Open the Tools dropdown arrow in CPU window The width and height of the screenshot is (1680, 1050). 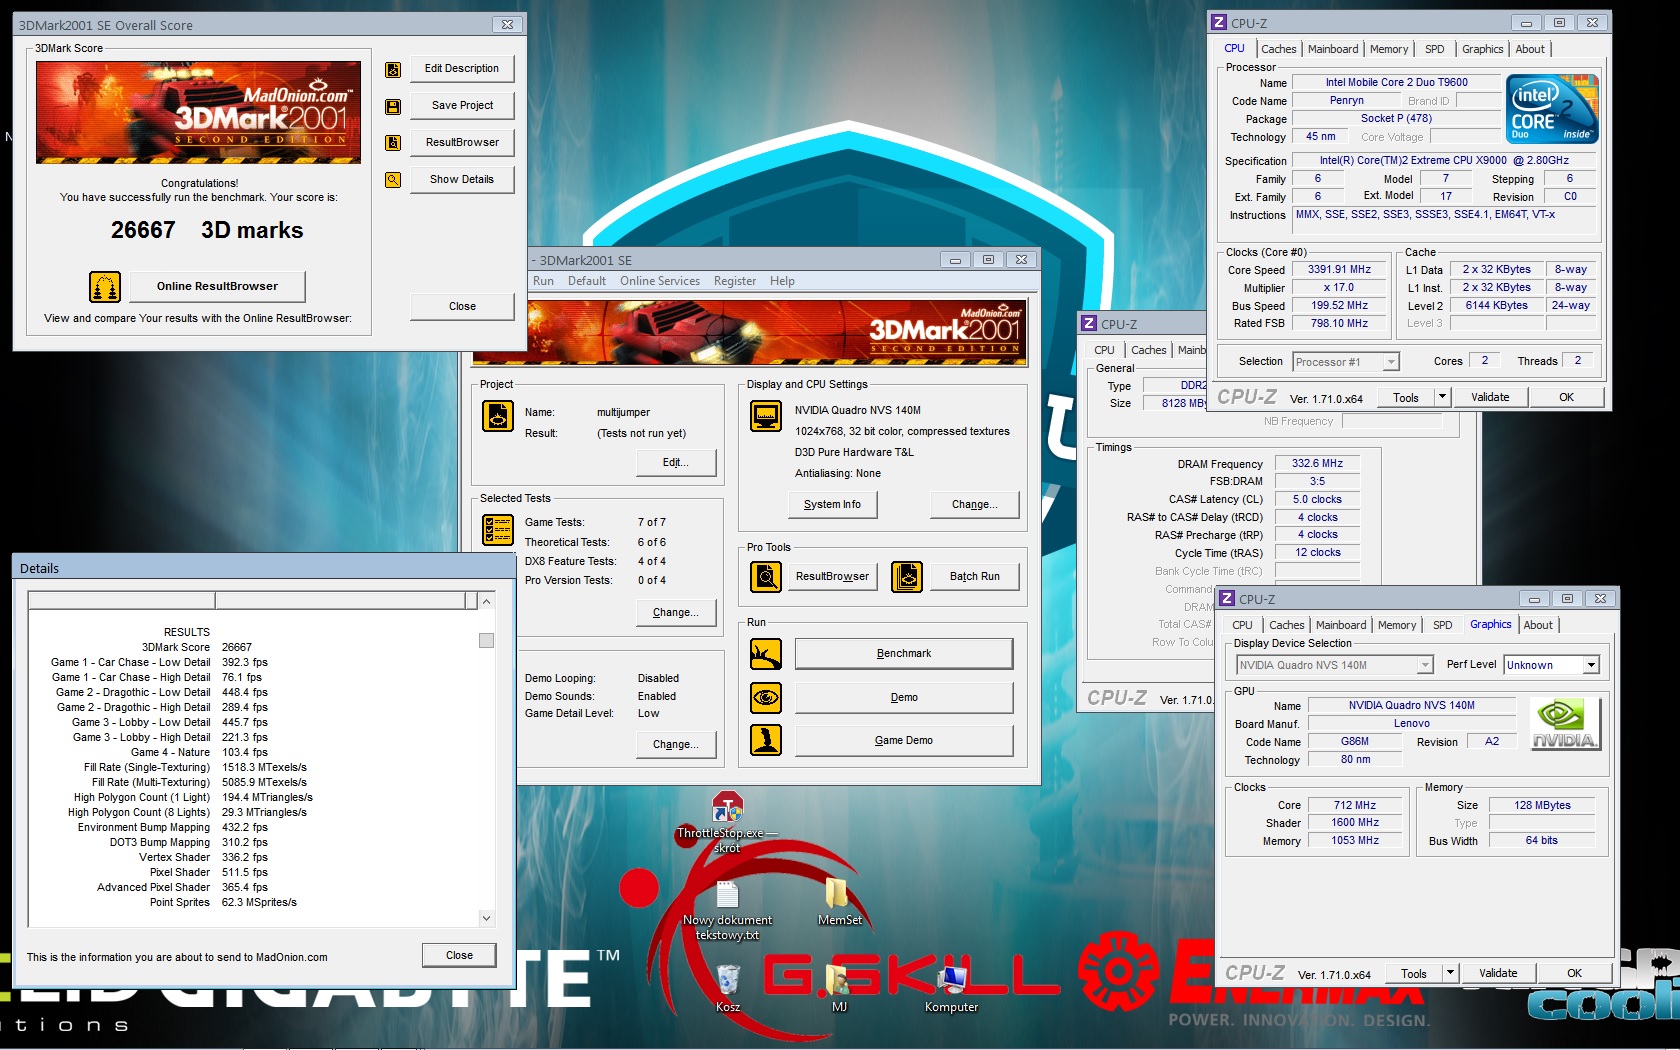click(x=1442, y=397)
